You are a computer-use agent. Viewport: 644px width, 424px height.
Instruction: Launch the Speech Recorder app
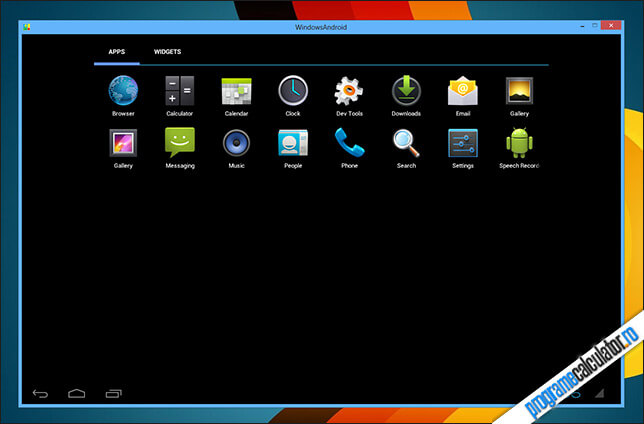tap(520, 148)
